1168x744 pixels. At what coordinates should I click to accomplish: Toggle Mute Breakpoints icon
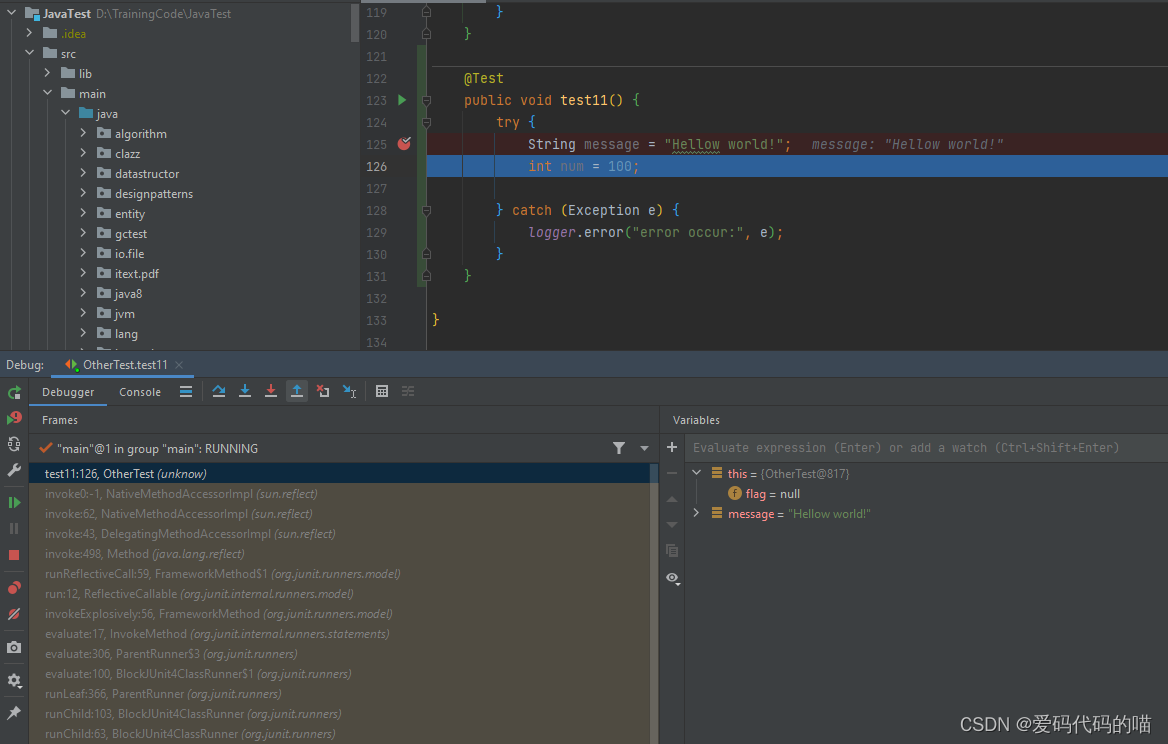[x=14, y=614]
